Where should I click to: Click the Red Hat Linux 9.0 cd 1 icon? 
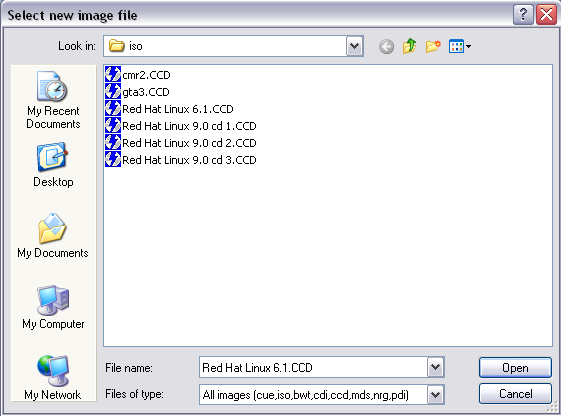(113, 125)
